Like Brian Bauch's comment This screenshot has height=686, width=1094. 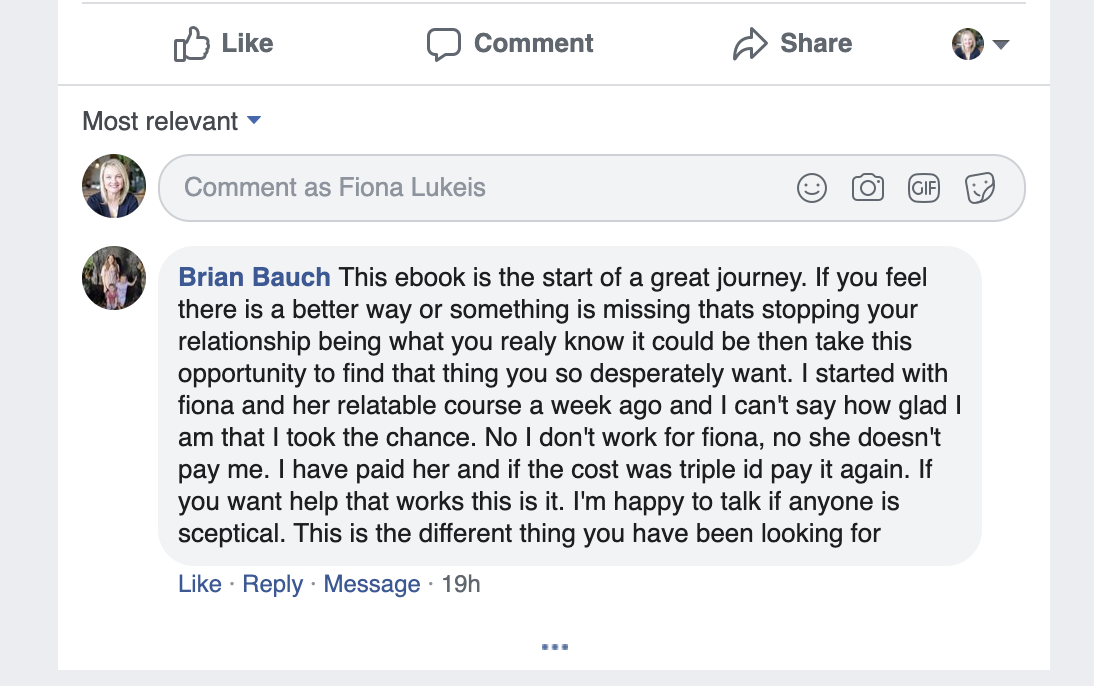click(x=199, y=584)
